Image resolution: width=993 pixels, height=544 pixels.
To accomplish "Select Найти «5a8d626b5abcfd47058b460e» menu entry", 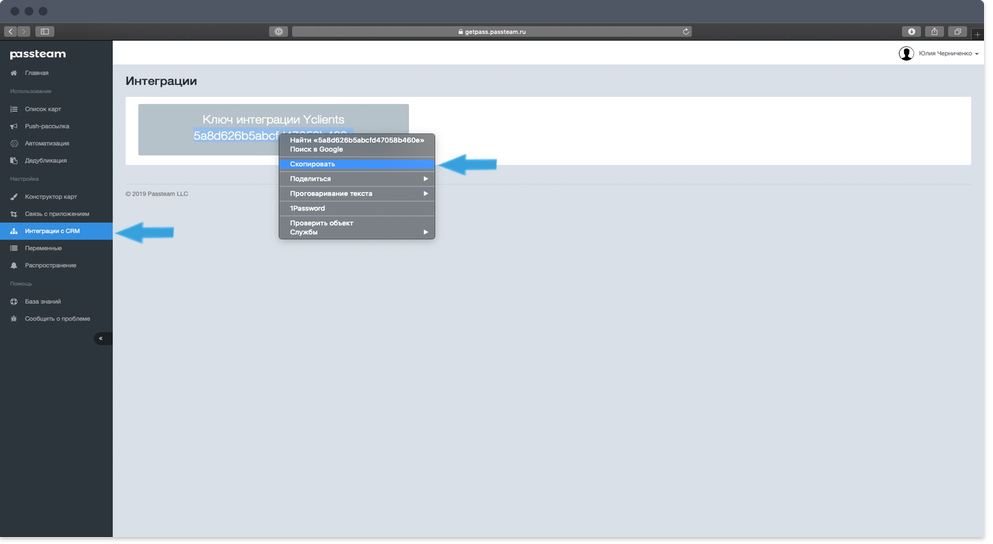I will [x=357, y=140].
